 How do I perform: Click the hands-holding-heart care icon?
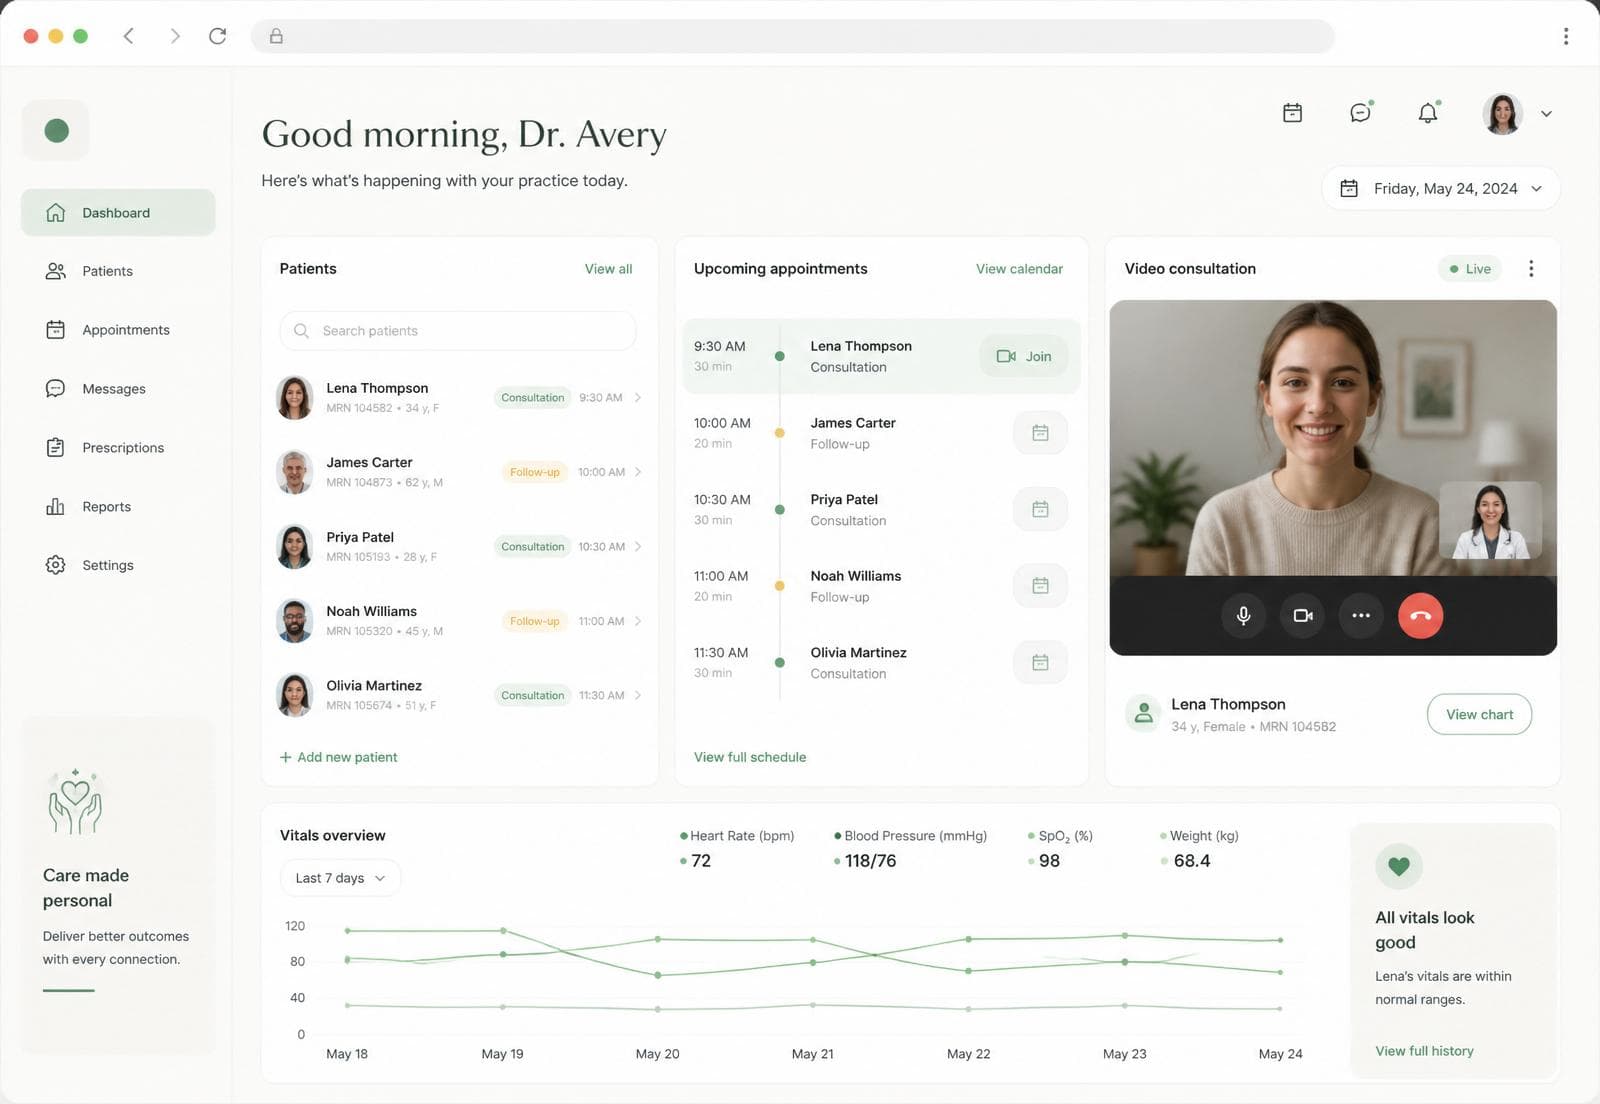tap(75, 802)
